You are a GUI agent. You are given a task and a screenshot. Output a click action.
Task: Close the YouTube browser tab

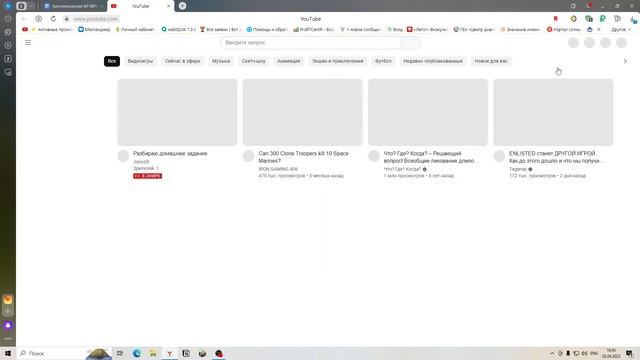click(x=169, y=6)
